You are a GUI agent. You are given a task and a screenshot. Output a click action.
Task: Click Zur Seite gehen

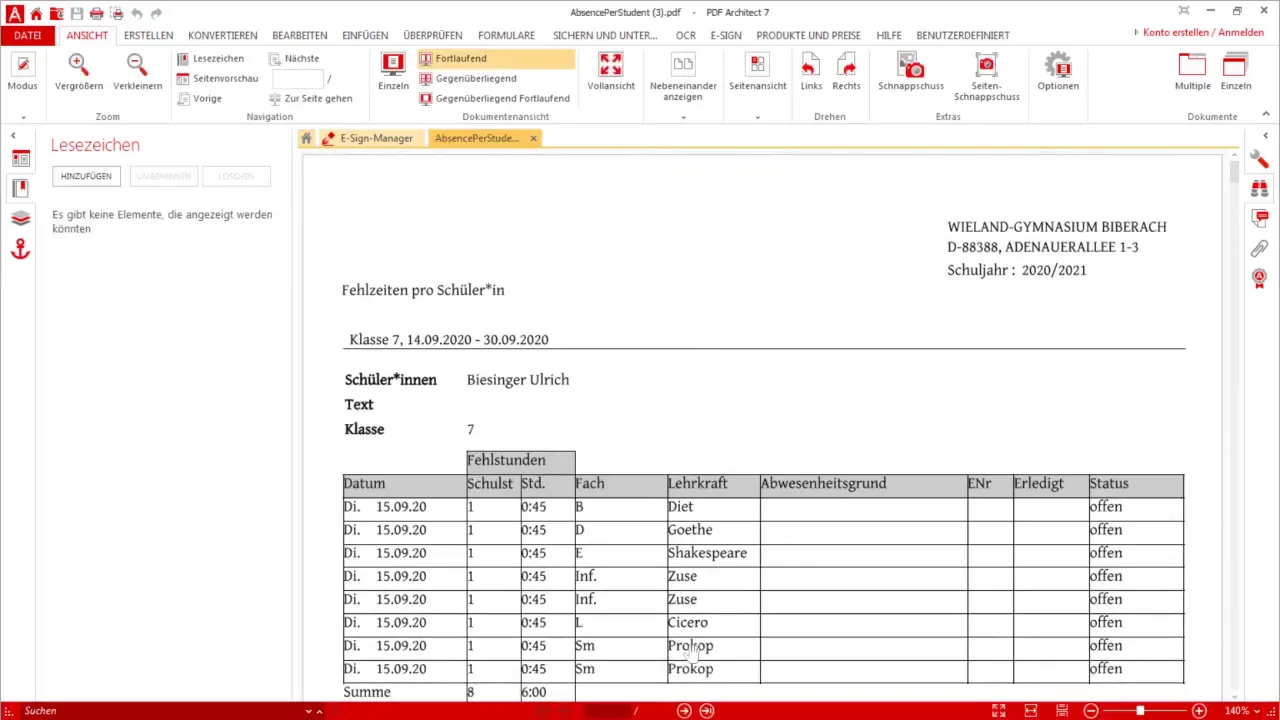(311, 99)
